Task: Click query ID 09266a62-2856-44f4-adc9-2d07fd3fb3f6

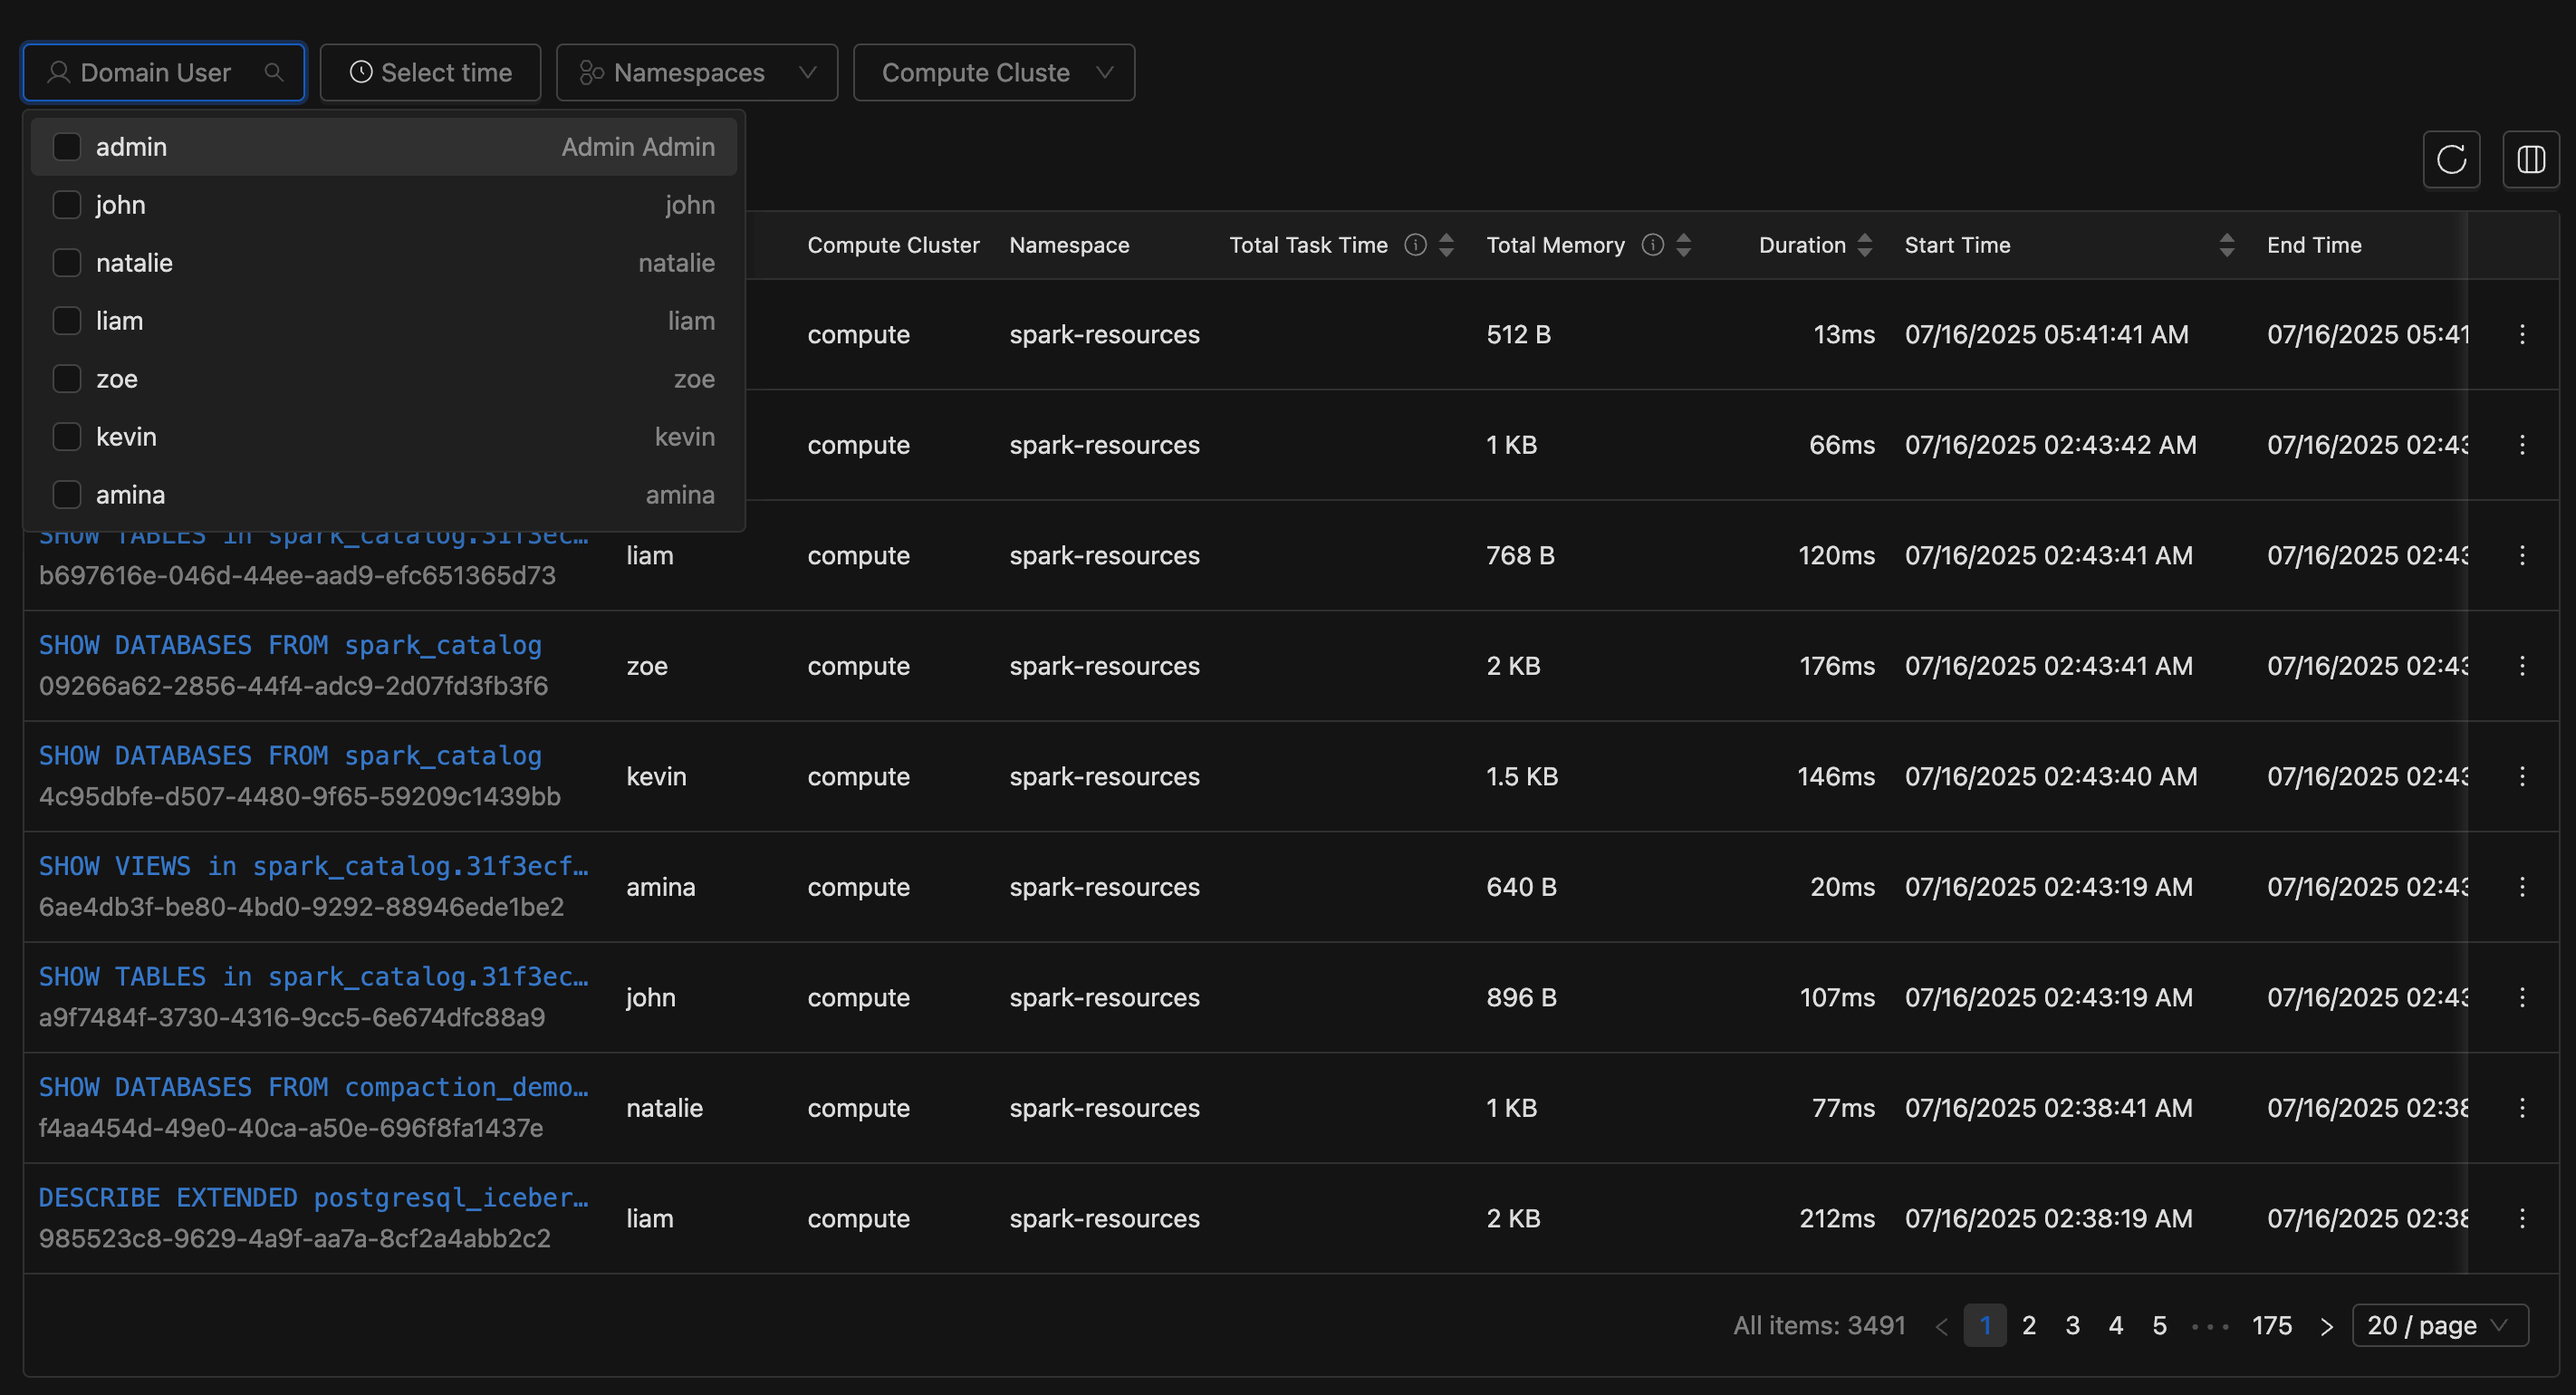Action: coord(293,686)
